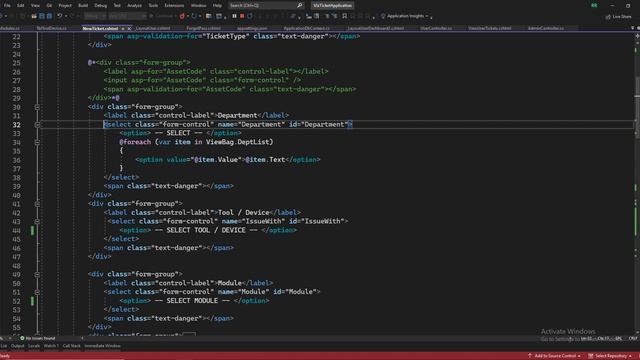The width and height of the screenshot is (640, 360).
Task: Switch to the ApplicationDbContext.cs tab
Action: [307, 29]
